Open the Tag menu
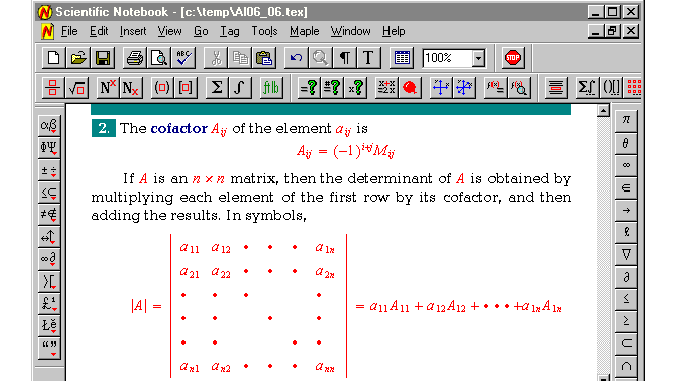The width and height of the screenshot is (675, 381). click(229, 31)
